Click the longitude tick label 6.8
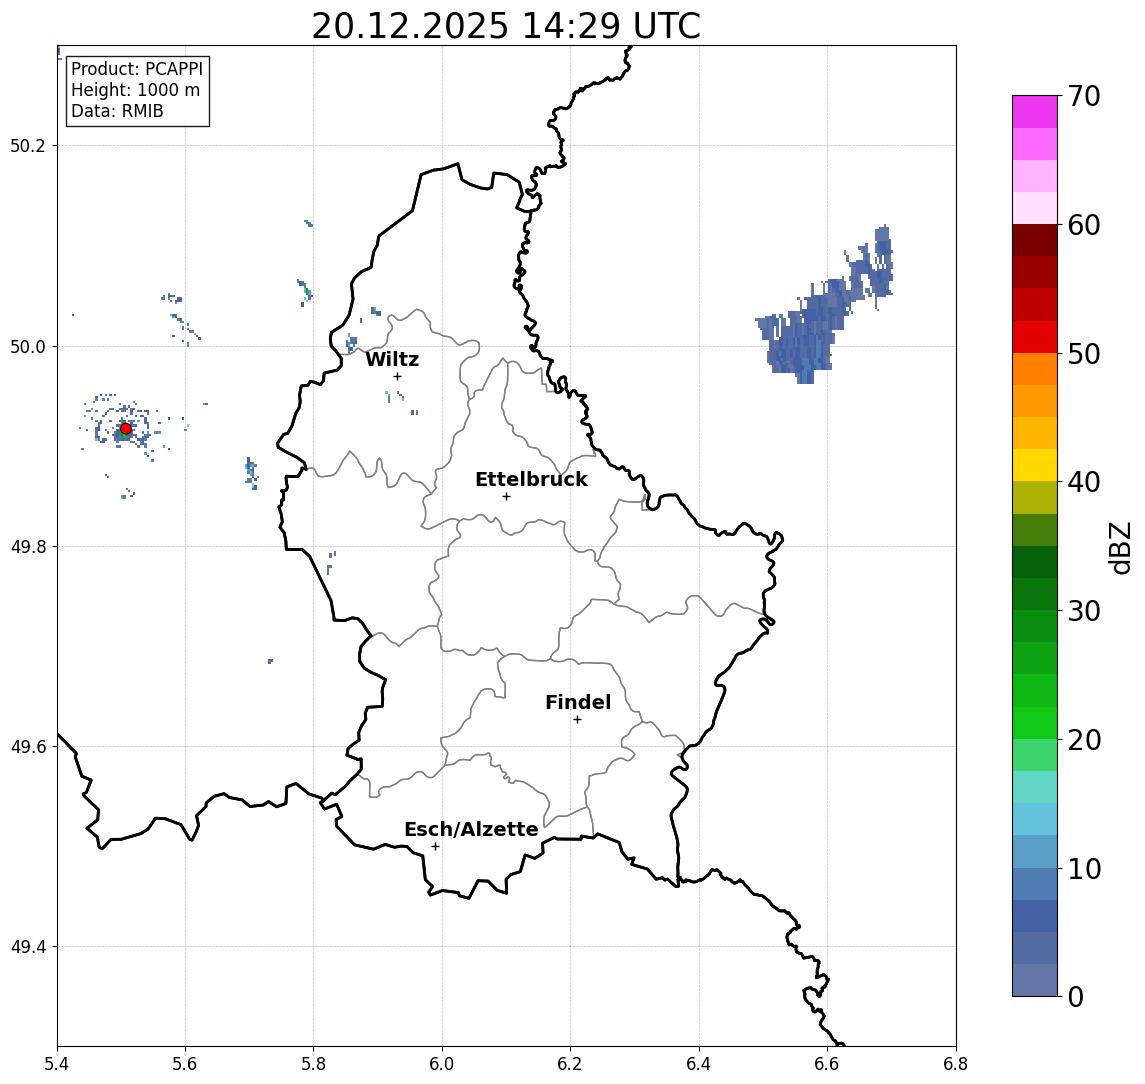 956,1064
